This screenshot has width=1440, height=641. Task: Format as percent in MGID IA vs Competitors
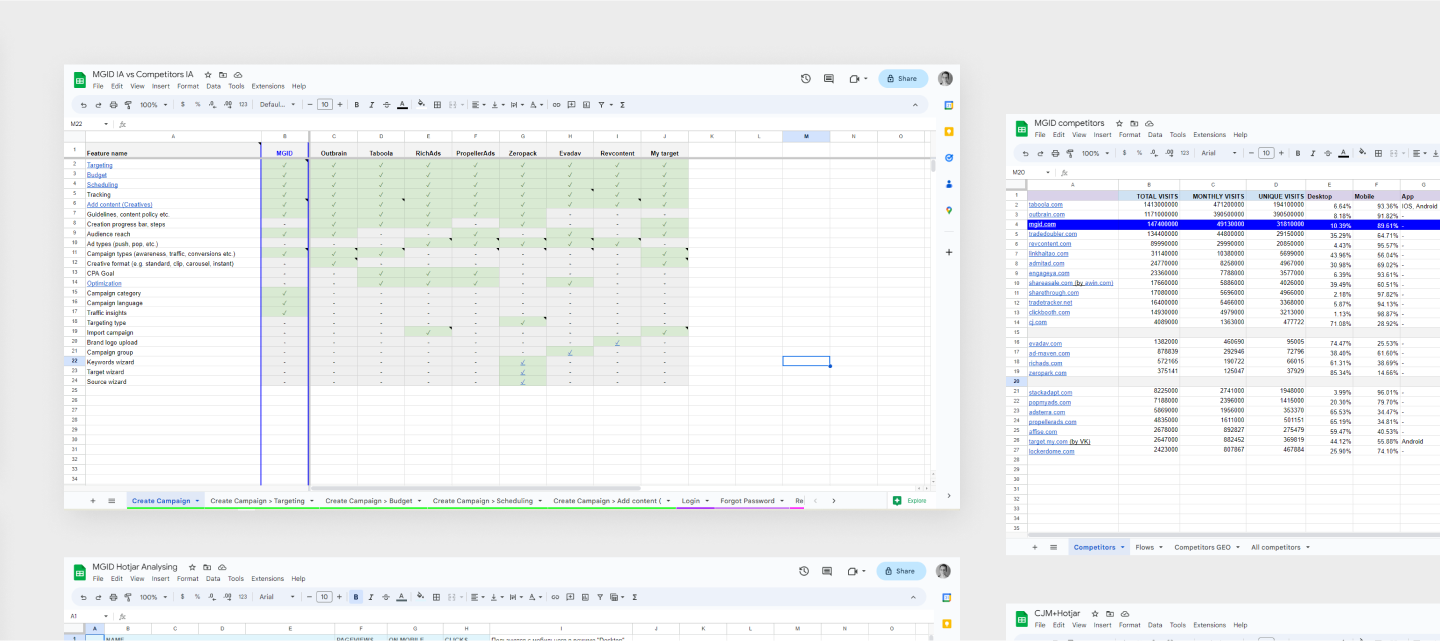tap(198, 104)
